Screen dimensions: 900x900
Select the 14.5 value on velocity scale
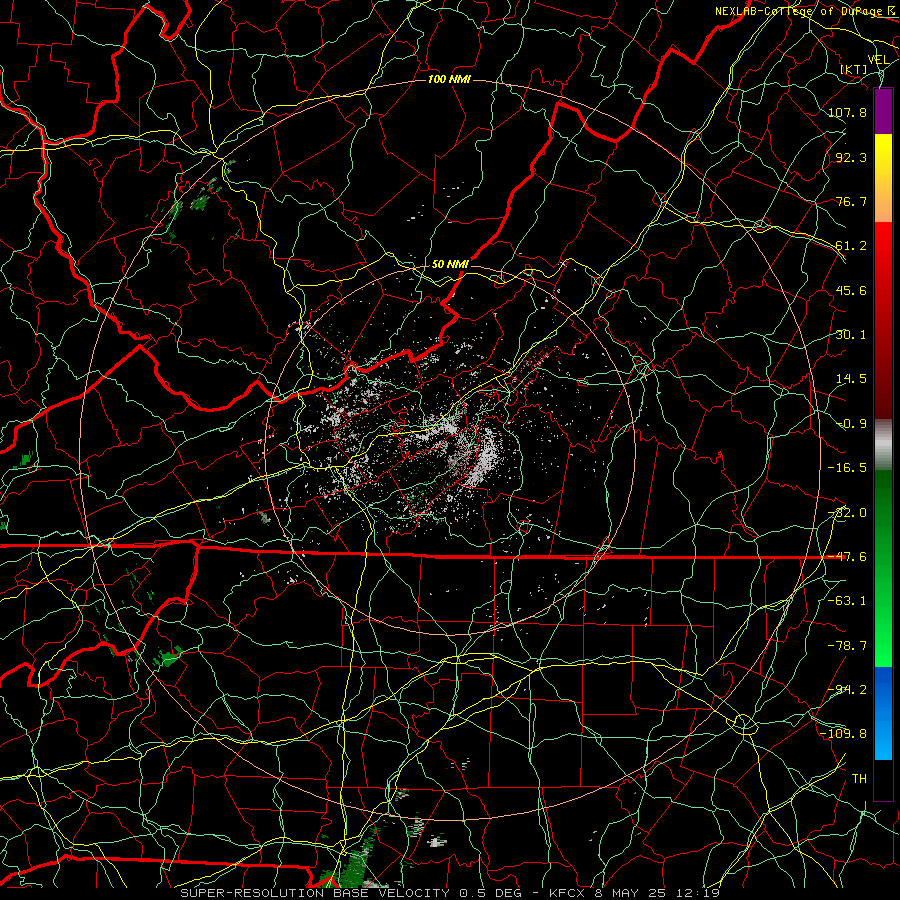tap(851, 379)
